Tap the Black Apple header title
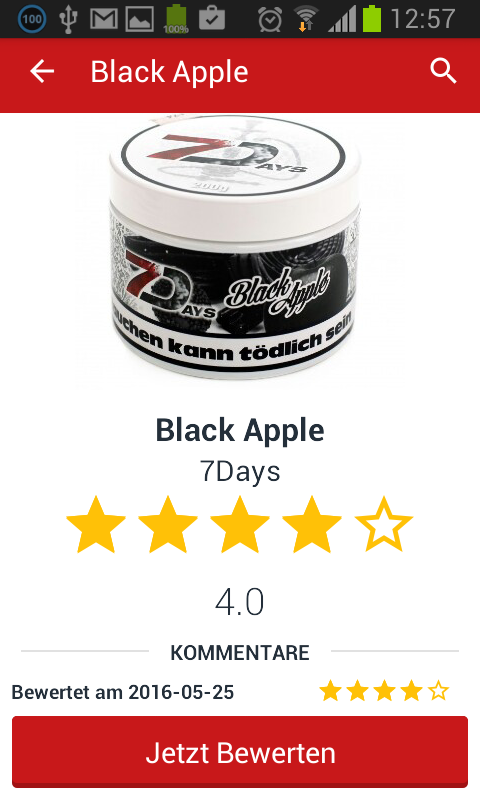This screenshot has width=480, height=800. coord(169,71)
